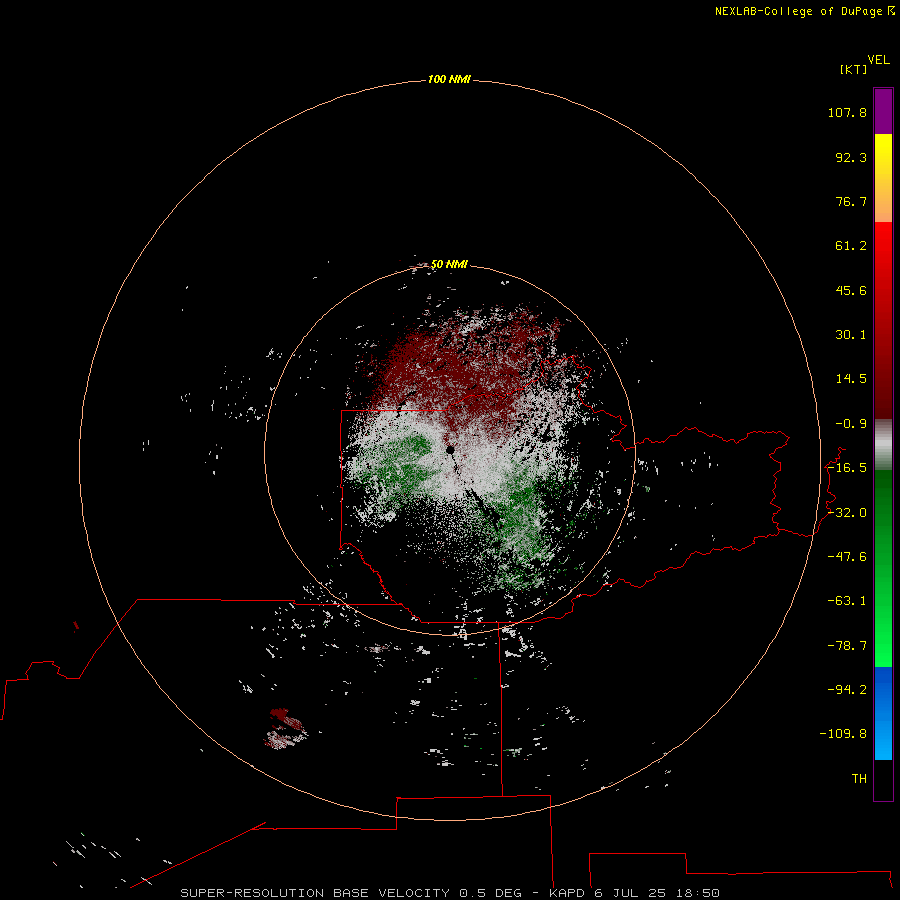The image size is (900, 900).
Task: Select the 92.3 legend value
Action: pos(851,157)
